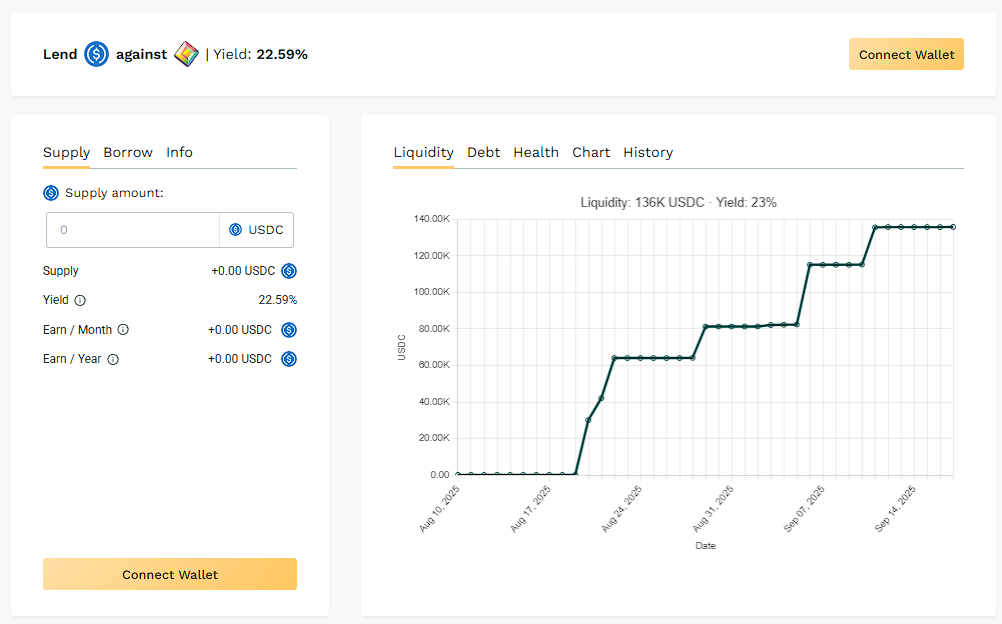Switch to the Borrow tab
The width and height of the screenshot is (1002, 624).
pos(128,153)
